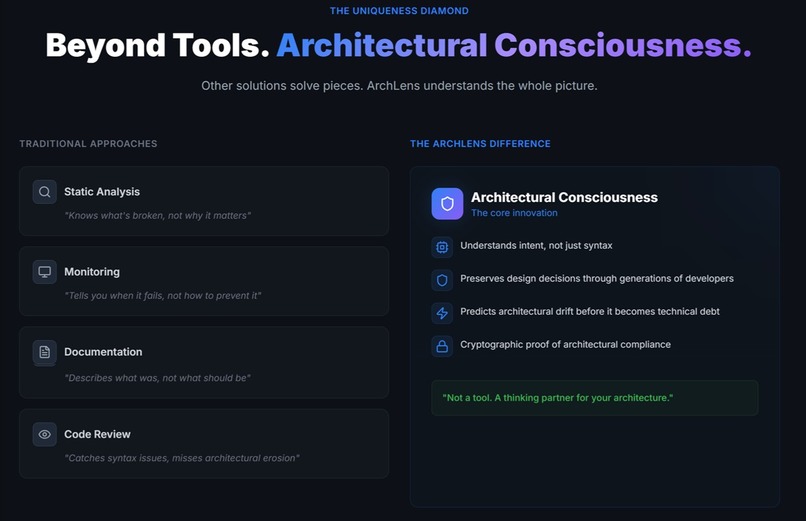Select the Code Review card title

pos(97,434)
